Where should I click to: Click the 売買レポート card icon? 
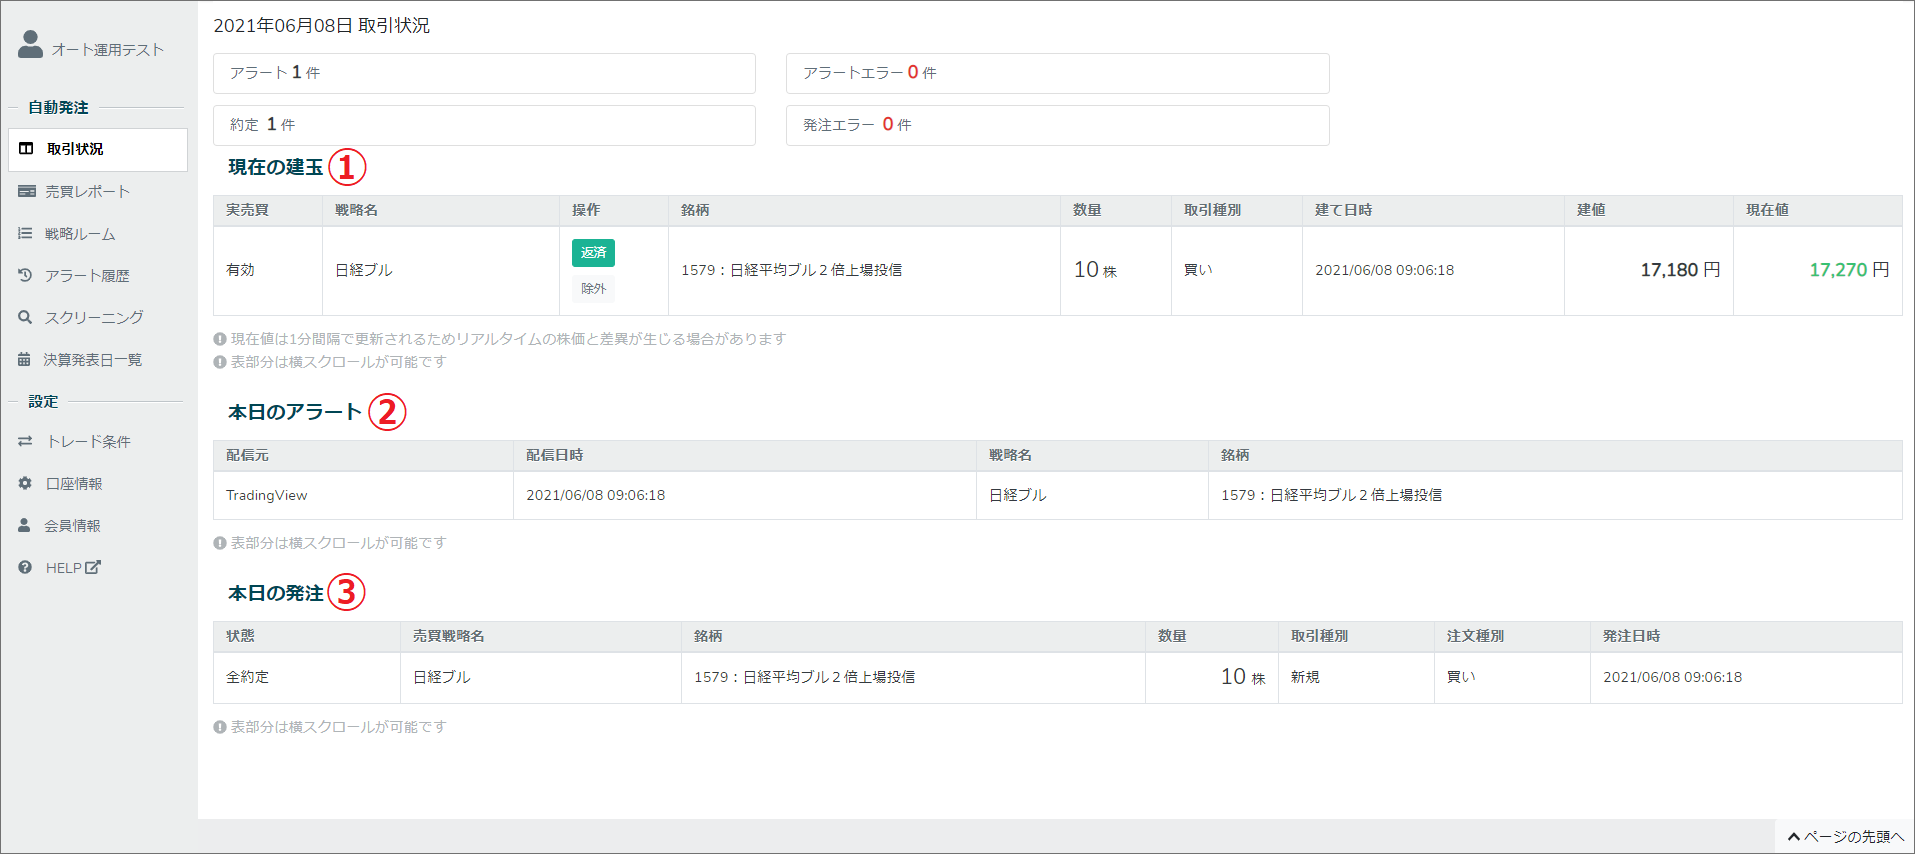[x=27, y=191]
